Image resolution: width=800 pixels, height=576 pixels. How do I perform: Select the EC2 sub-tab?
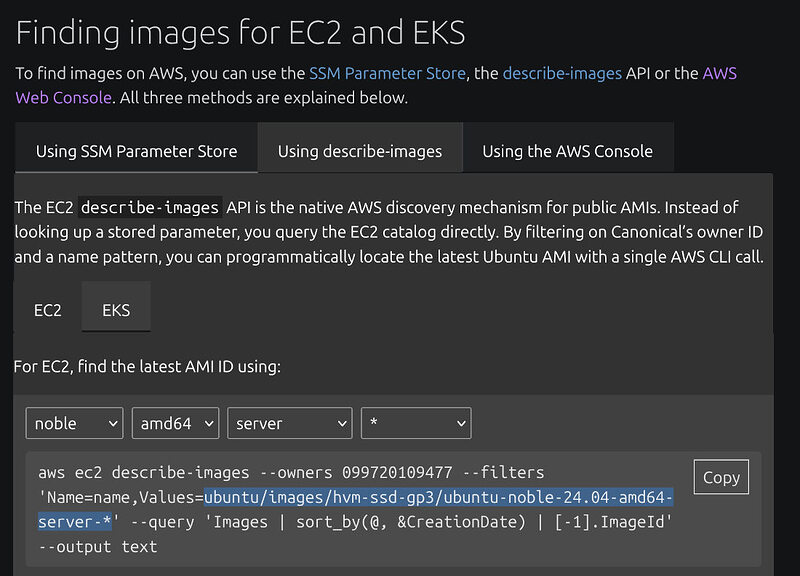click(x=47, y=310)
